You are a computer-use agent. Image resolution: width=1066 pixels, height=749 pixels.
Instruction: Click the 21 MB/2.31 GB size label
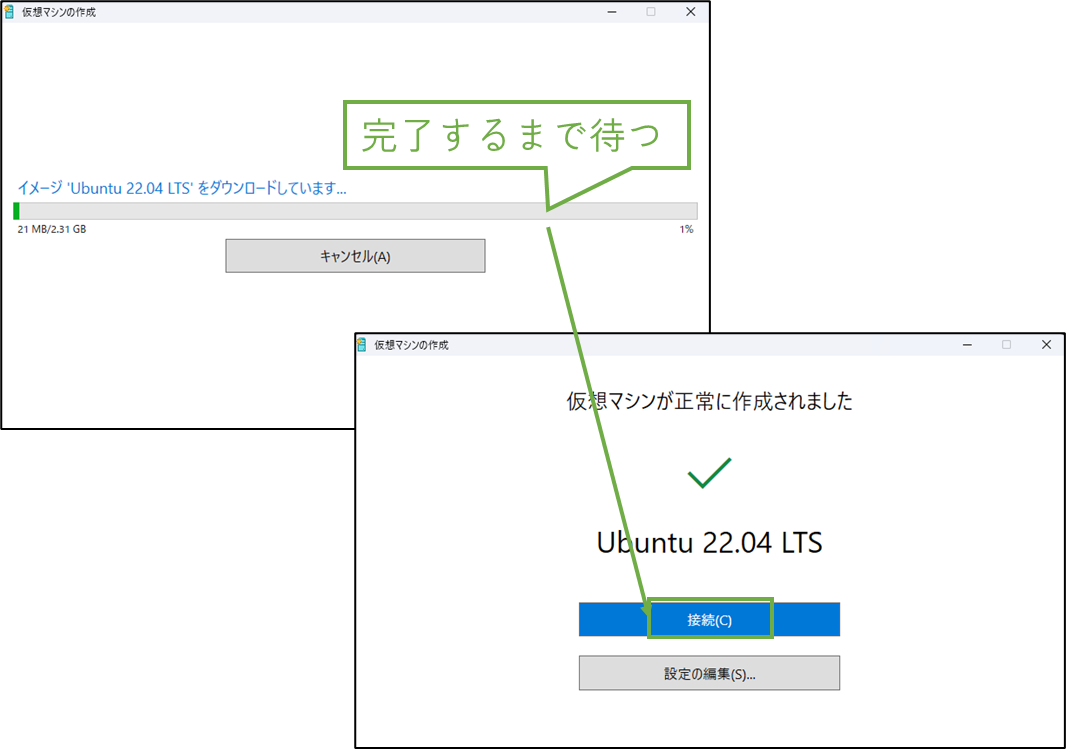[x=51, y=229]
